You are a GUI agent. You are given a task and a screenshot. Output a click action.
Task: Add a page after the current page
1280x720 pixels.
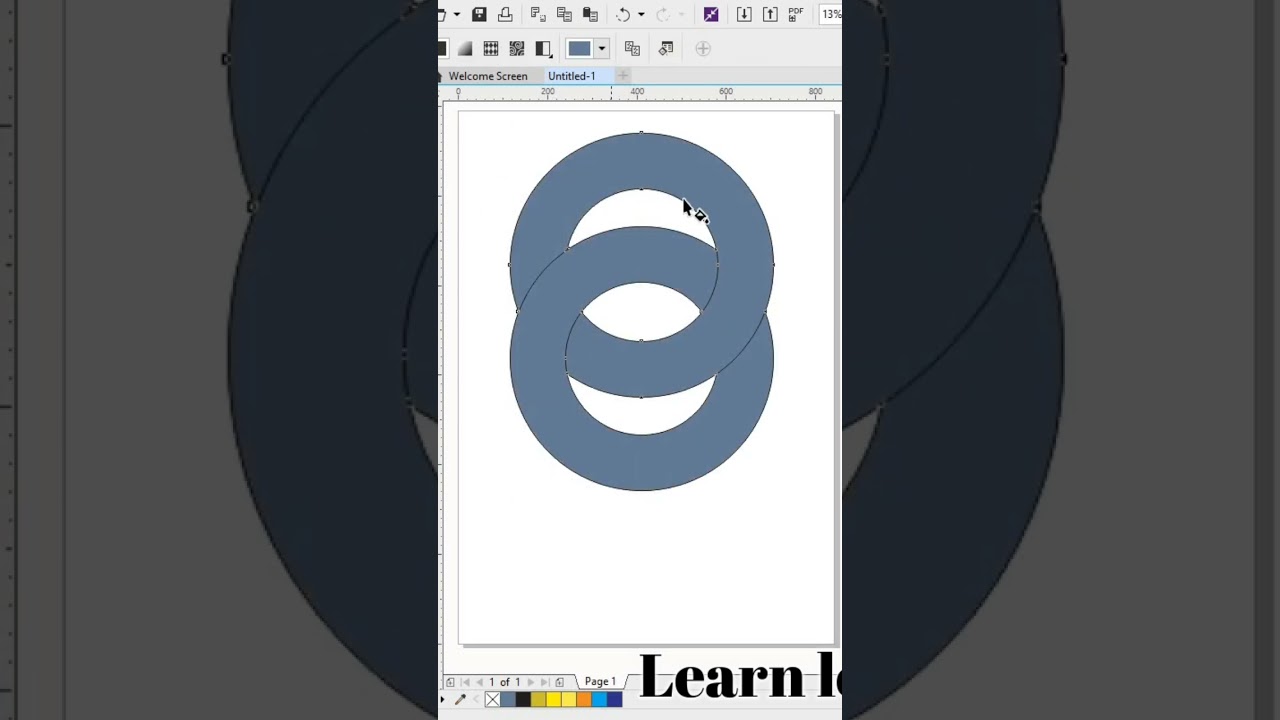559,682
